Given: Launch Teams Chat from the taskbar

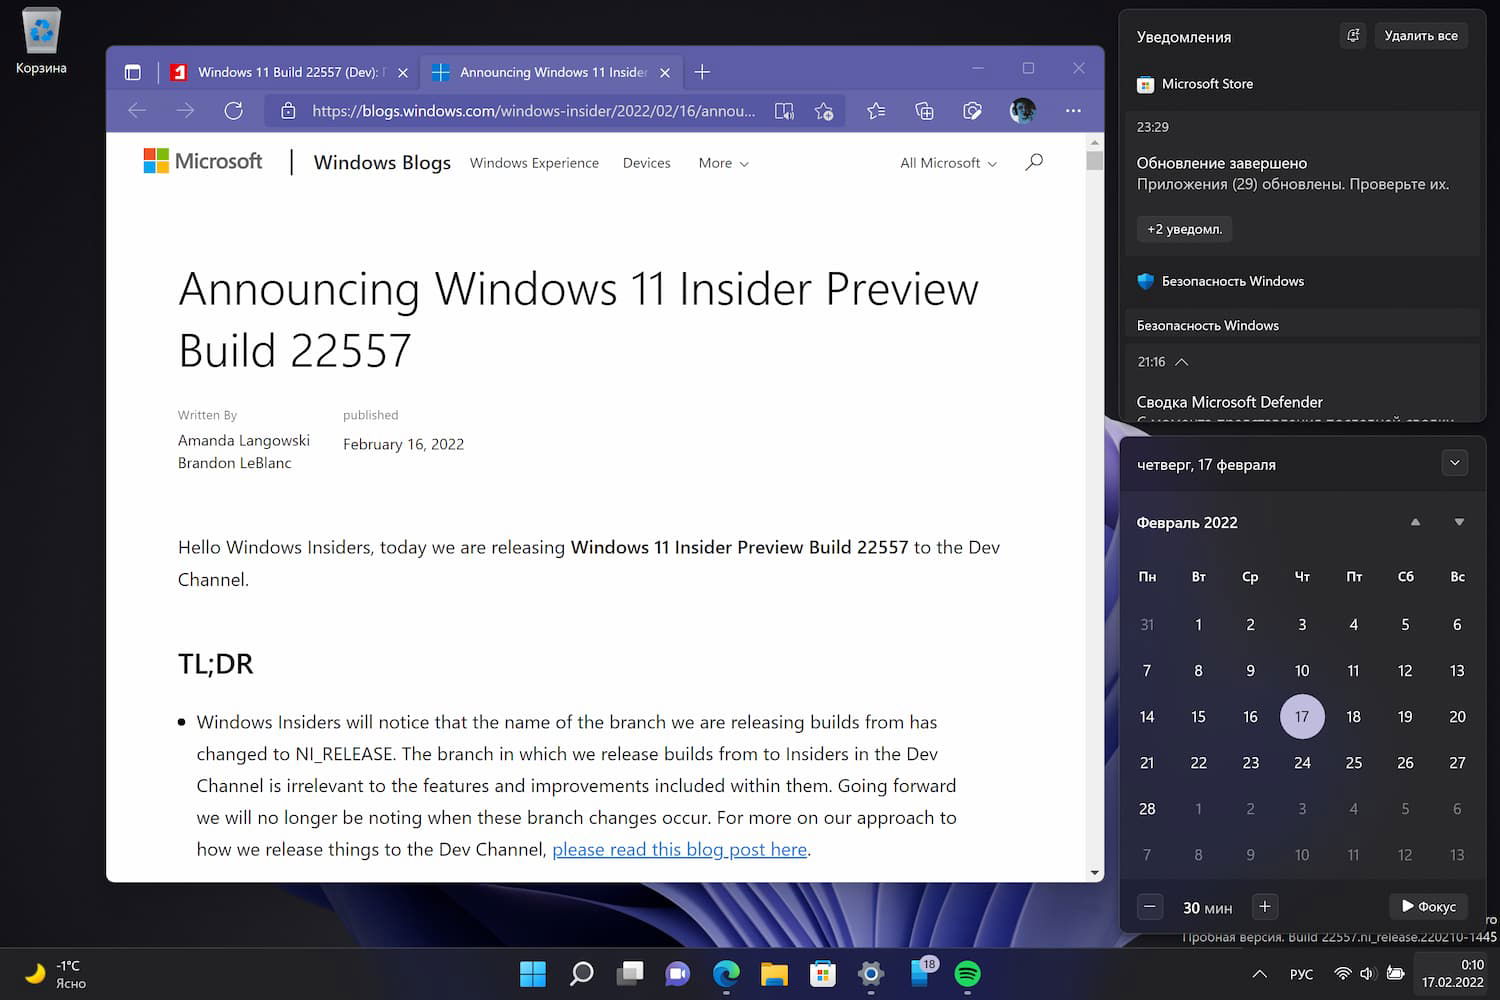Looking at the screenshot, I should pyautogui.click(x=678, y=973).
